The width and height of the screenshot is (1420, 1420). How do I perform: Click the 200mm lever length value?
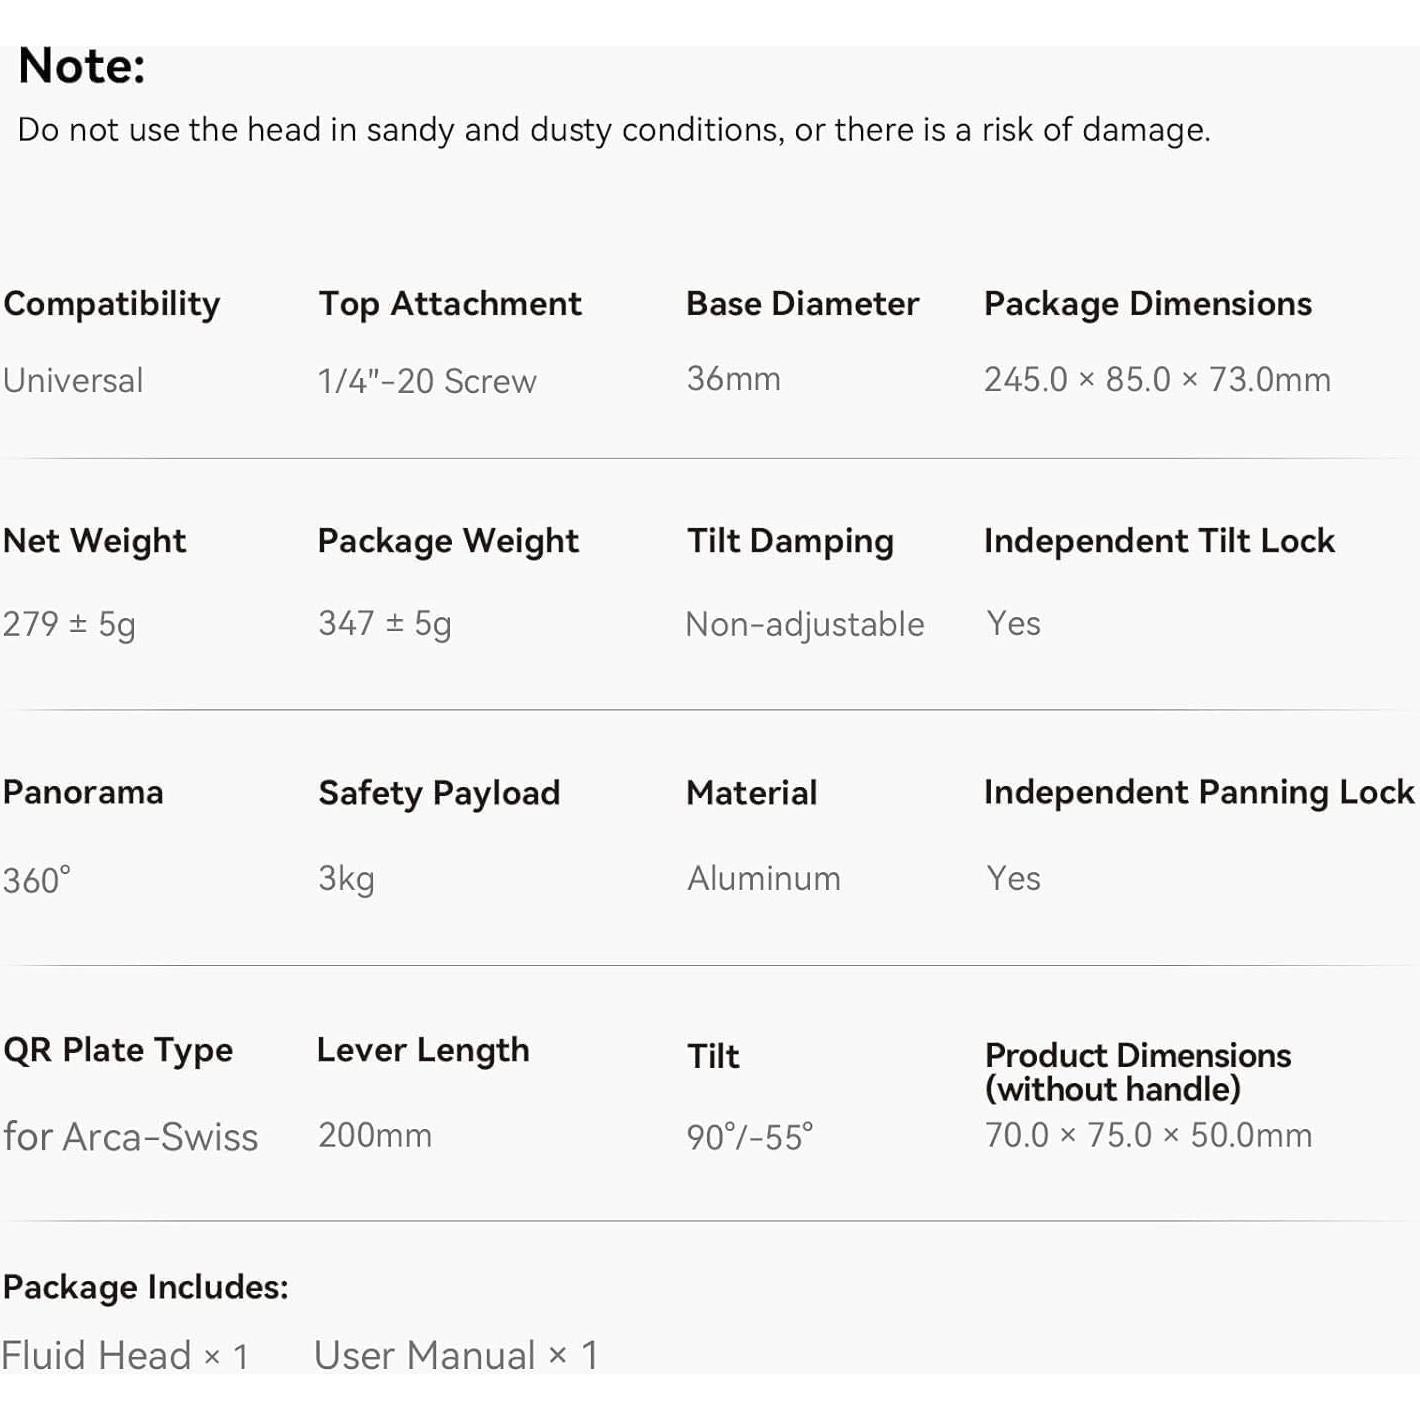(375, 1135)
